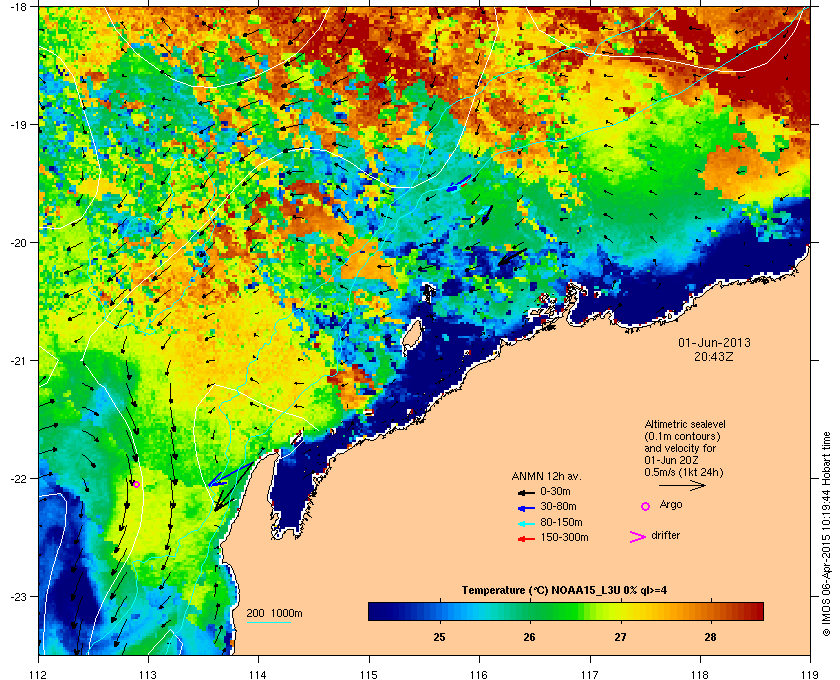The height and width of the screenshot is (680, 840).
Task: Click the blue 30-80m legend arrow
Action: pos(526,508)
